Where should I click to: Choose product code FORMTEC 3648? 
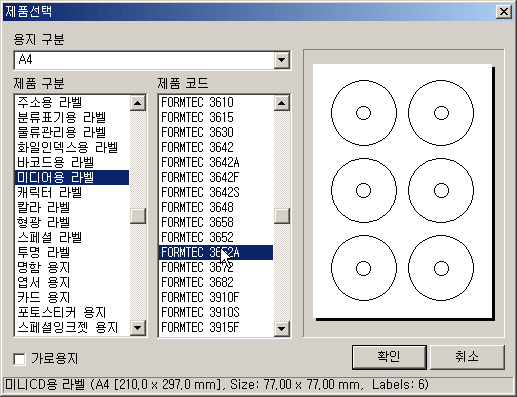[x=216, y=207]
